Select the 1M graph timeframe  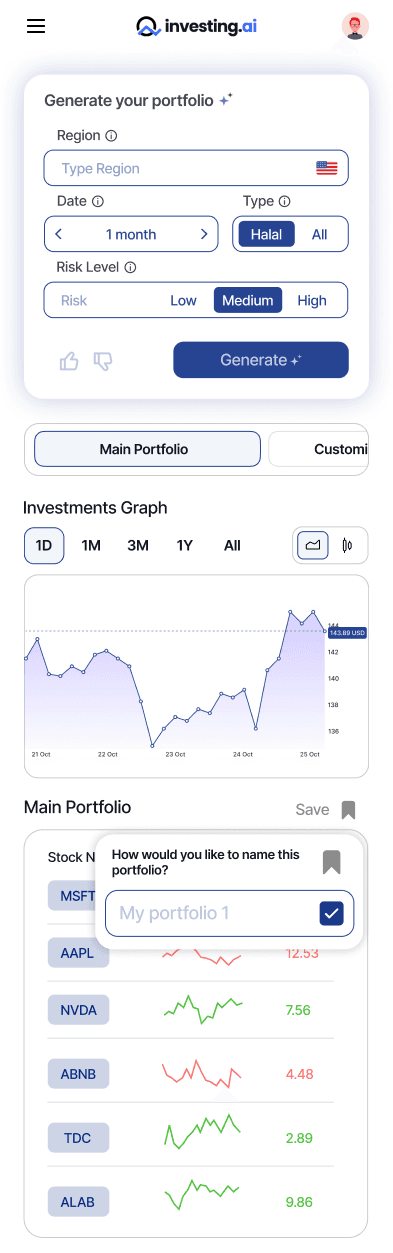91,545
